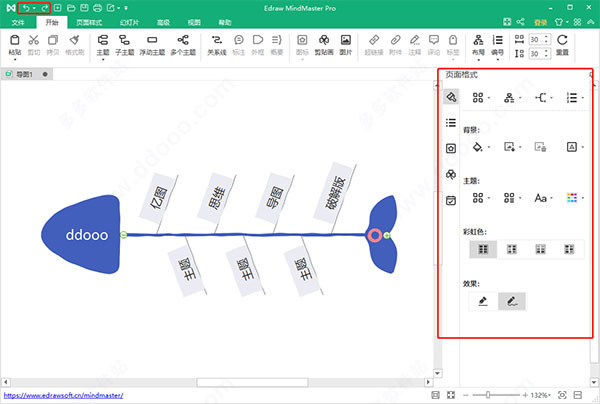Enable the hand-drawn 效果 style button
This screenshot has height=404, width=600.
point(512,301)
